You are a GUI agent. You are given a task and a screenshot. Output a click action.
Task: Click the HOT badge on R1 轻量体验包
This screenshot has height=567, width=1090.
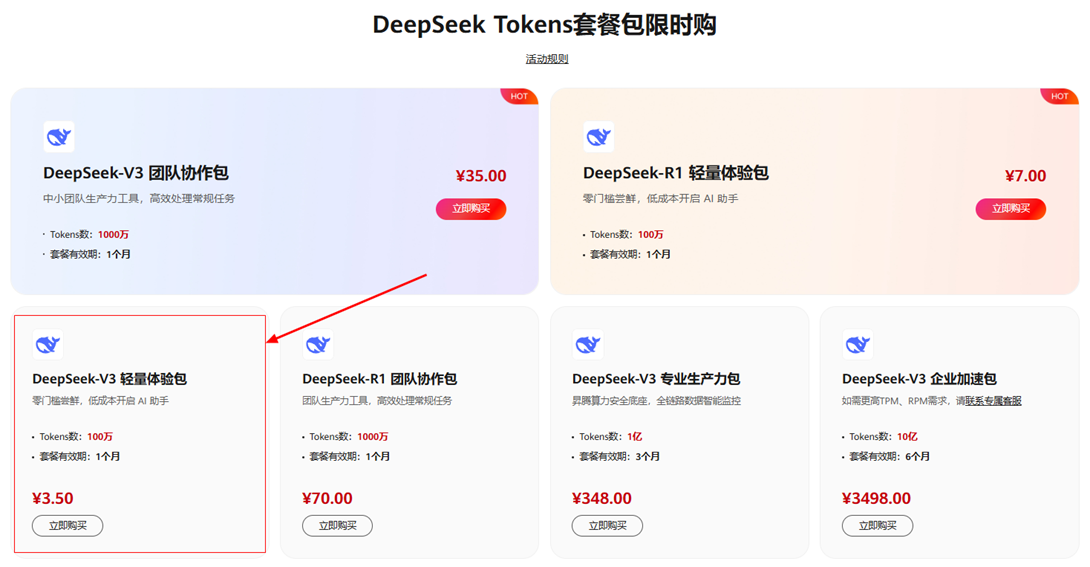[1059, 96]
